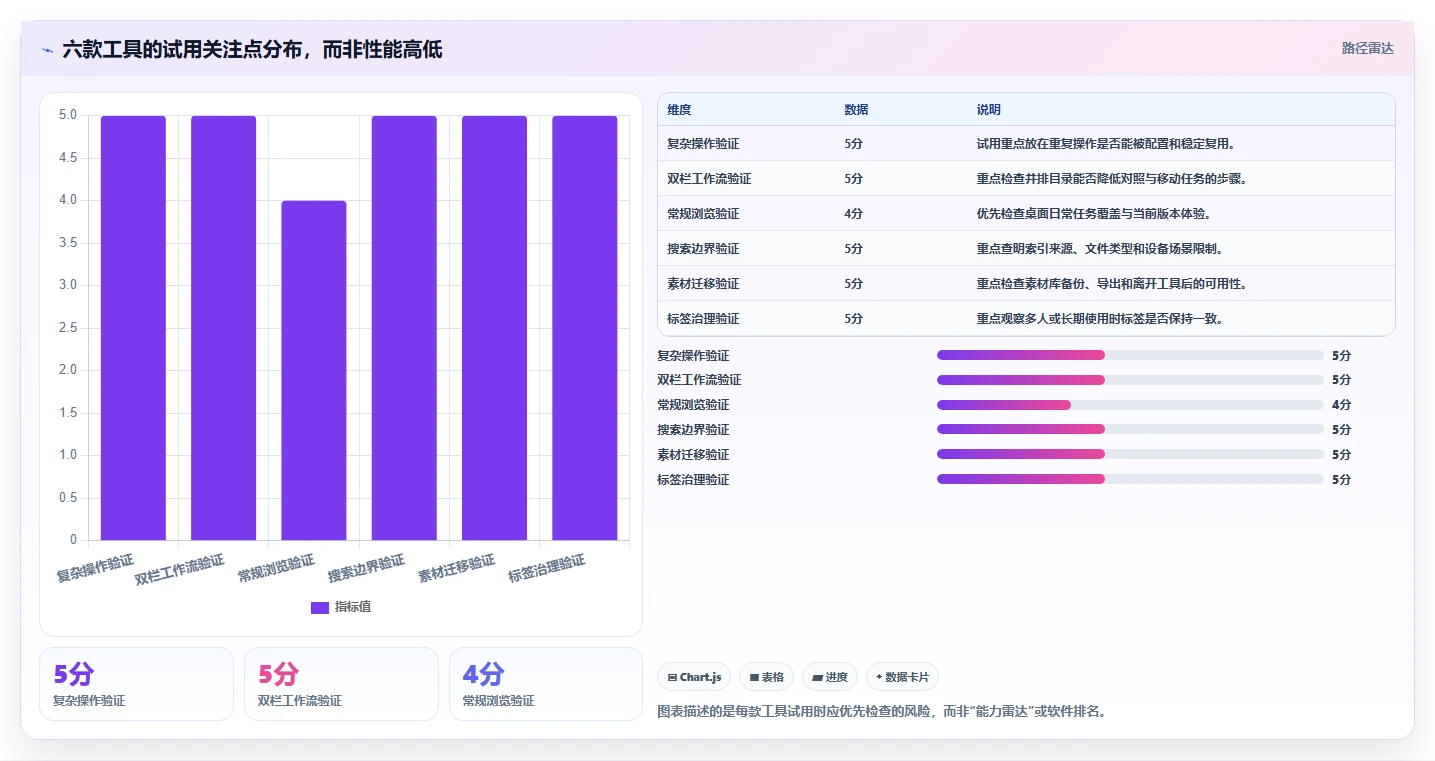Click the 素材迁移验证 progress bar

[x=1130, y=454]
